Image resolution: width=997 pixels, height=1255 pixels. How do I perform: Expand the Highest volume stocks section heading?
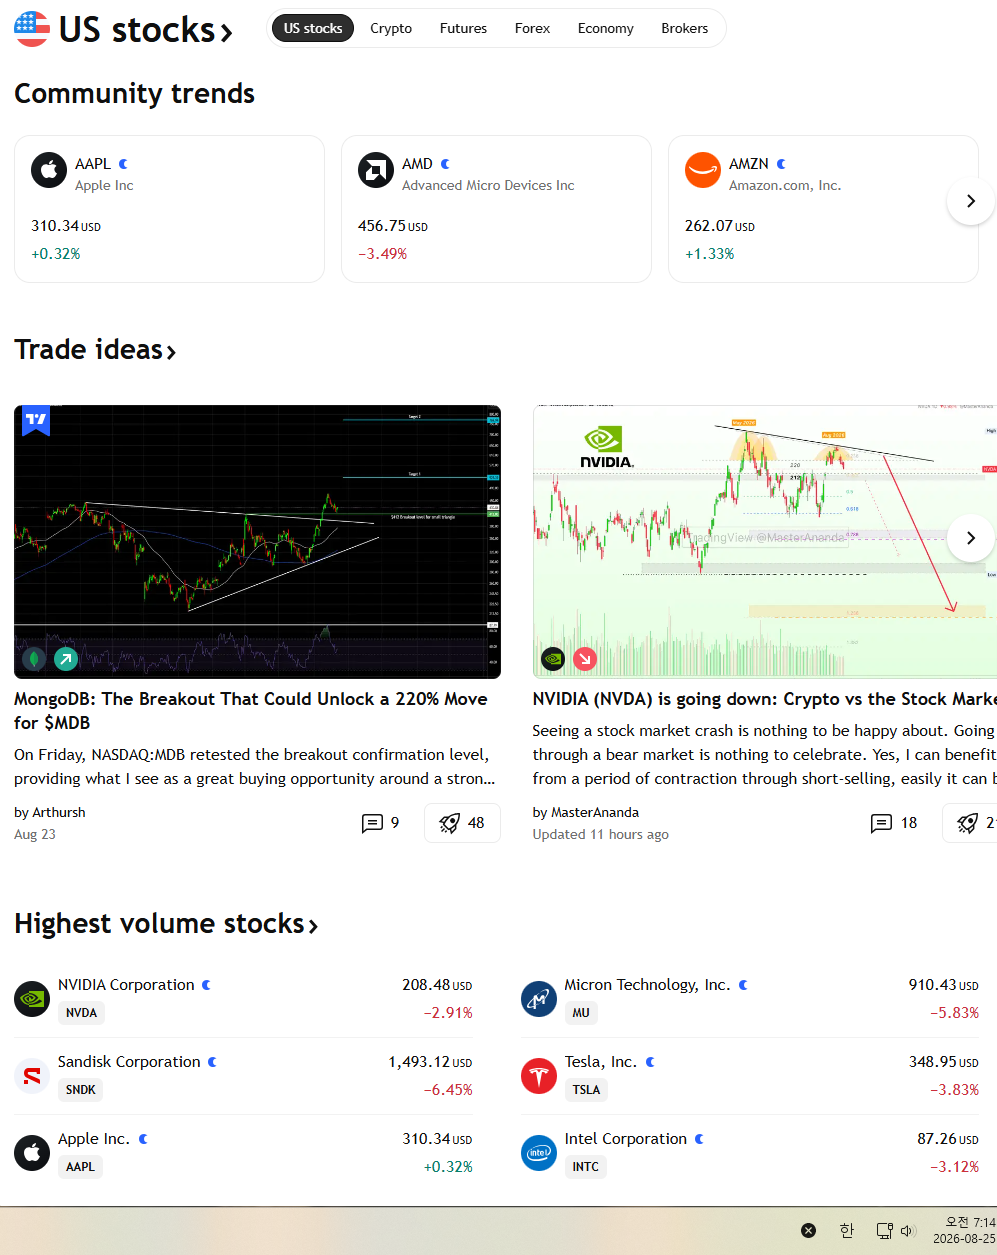pos(166,923)
